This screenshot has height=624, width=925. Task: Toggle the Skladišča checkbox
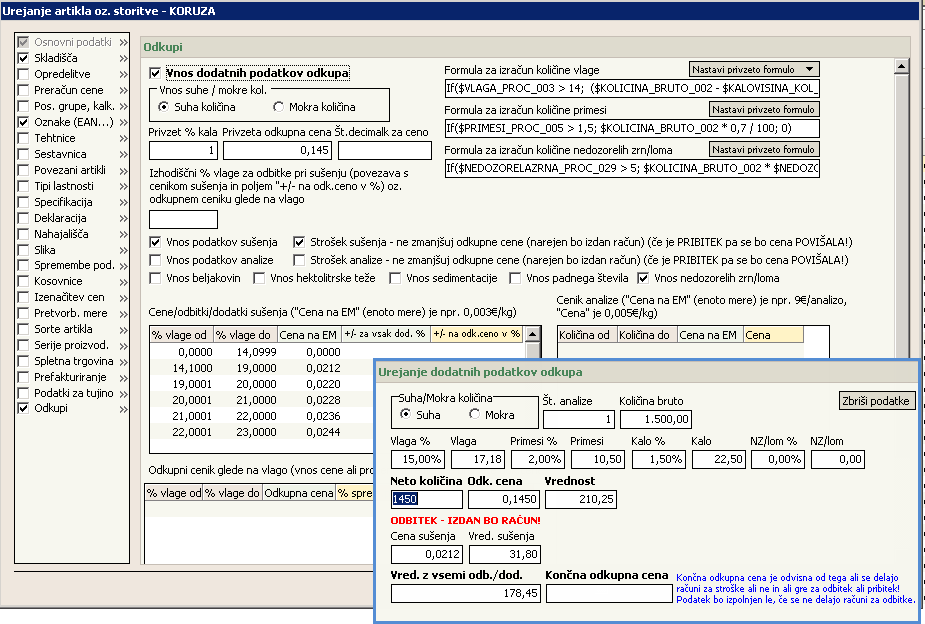[x=23, y=58]
